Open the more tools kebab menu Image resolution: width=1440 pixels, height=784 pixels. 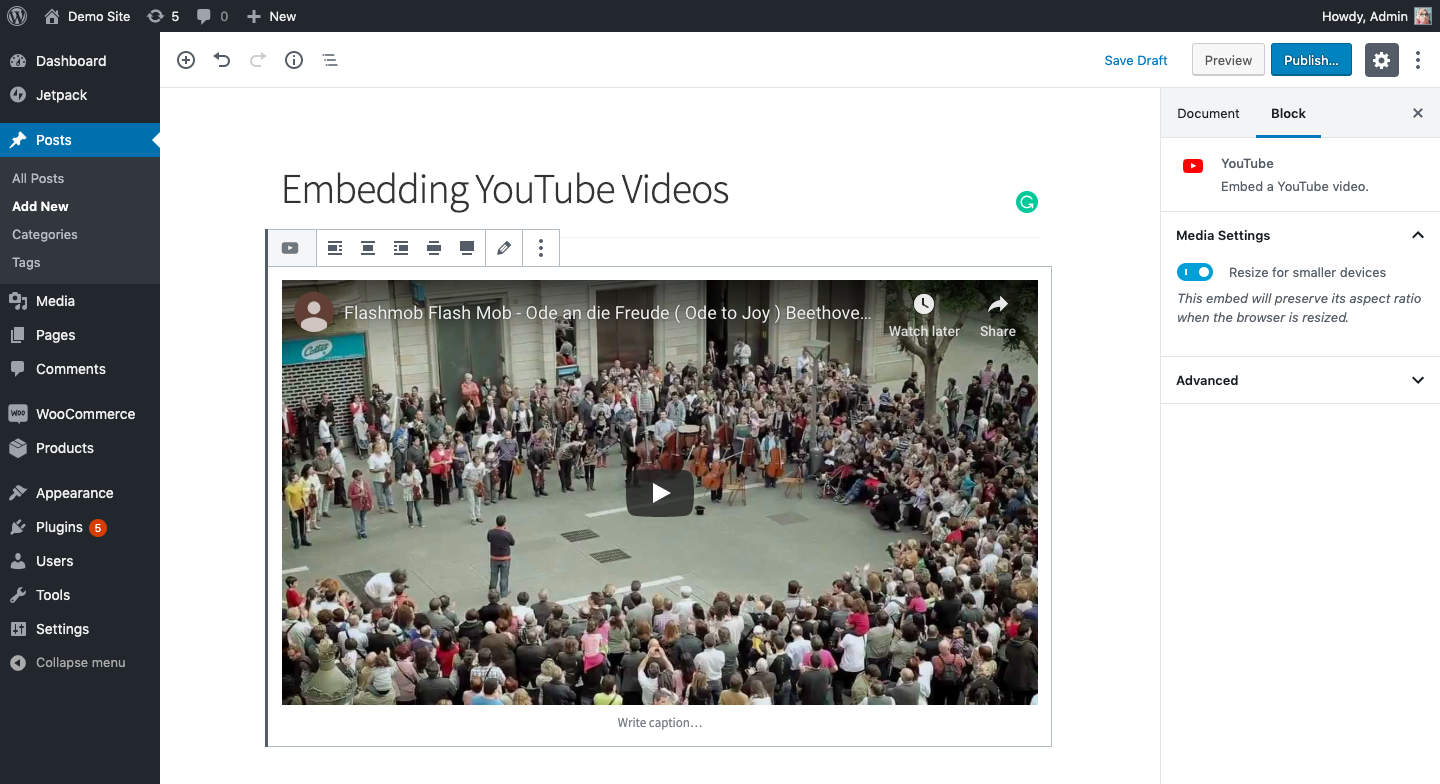coord(1418,60)
